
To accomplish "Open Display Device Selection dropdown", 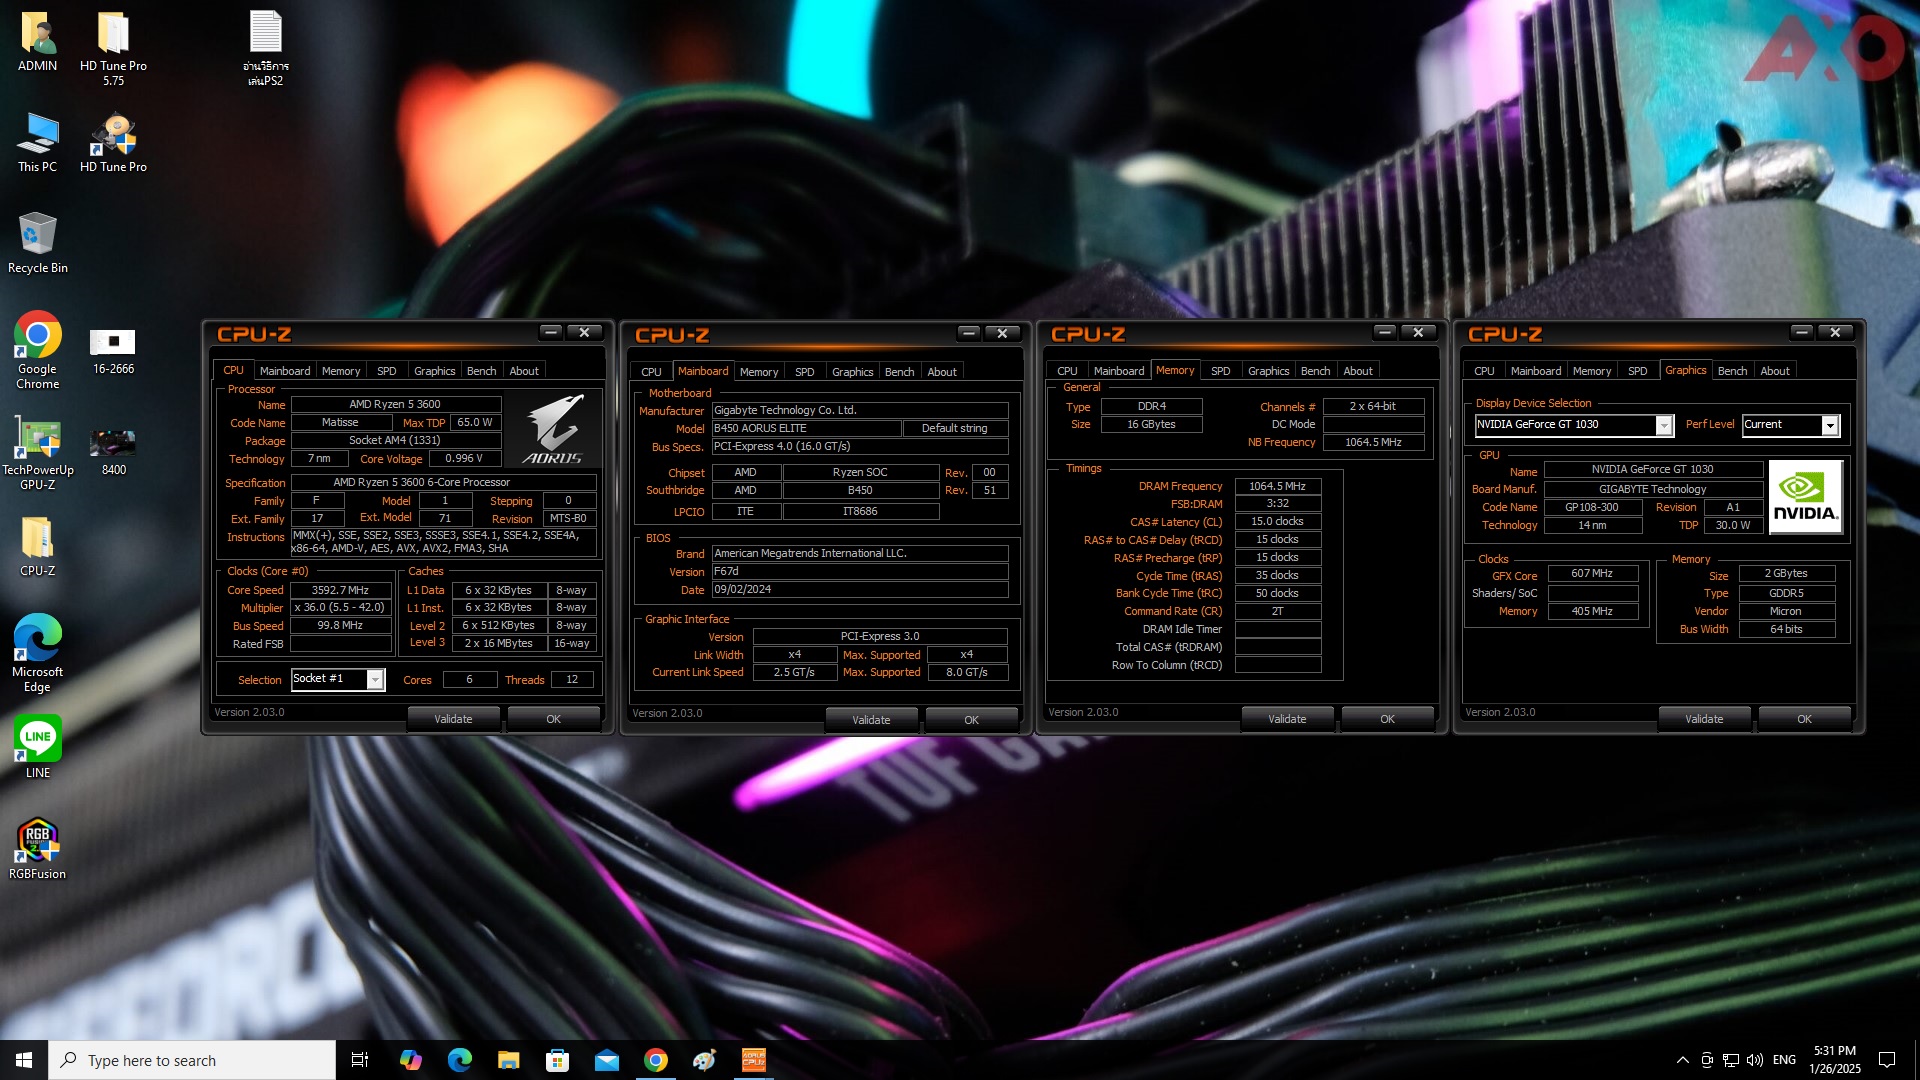I will (x=1574, y=425).
